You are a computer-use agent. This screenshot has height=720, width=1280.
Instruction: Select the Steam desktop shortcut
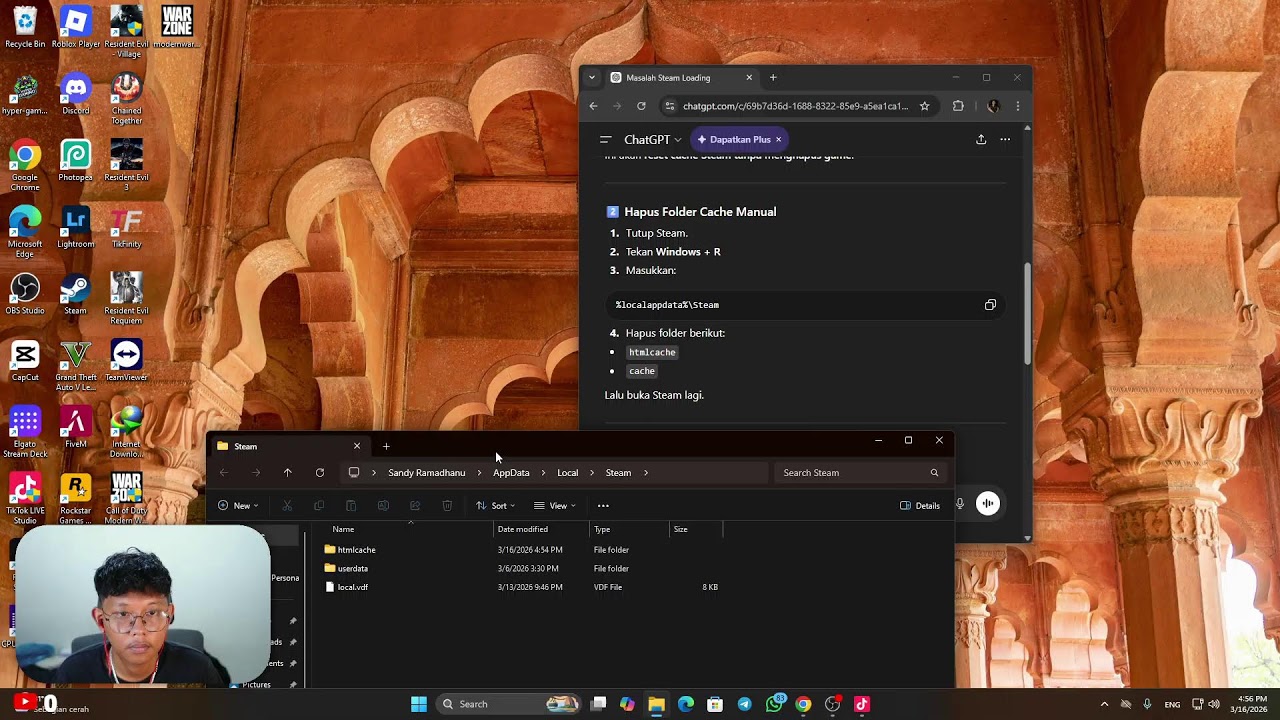(76, 294)
